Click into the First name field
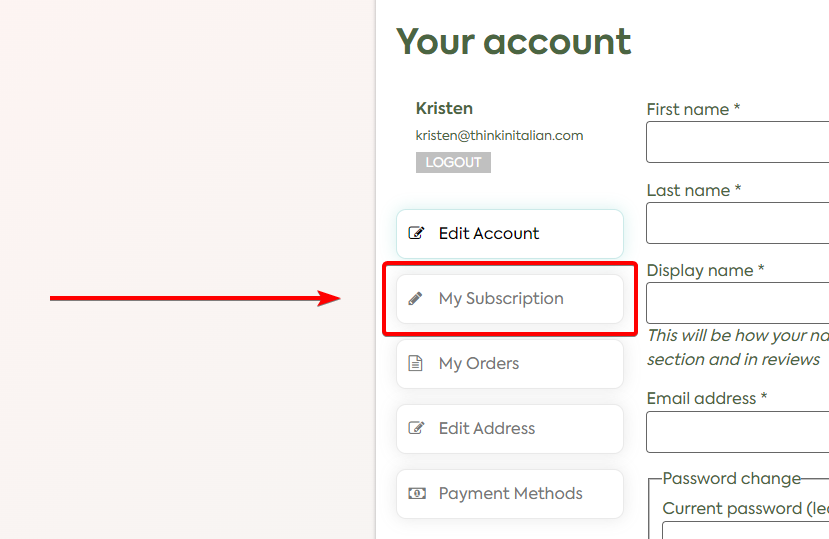 [x=738, y=142]
